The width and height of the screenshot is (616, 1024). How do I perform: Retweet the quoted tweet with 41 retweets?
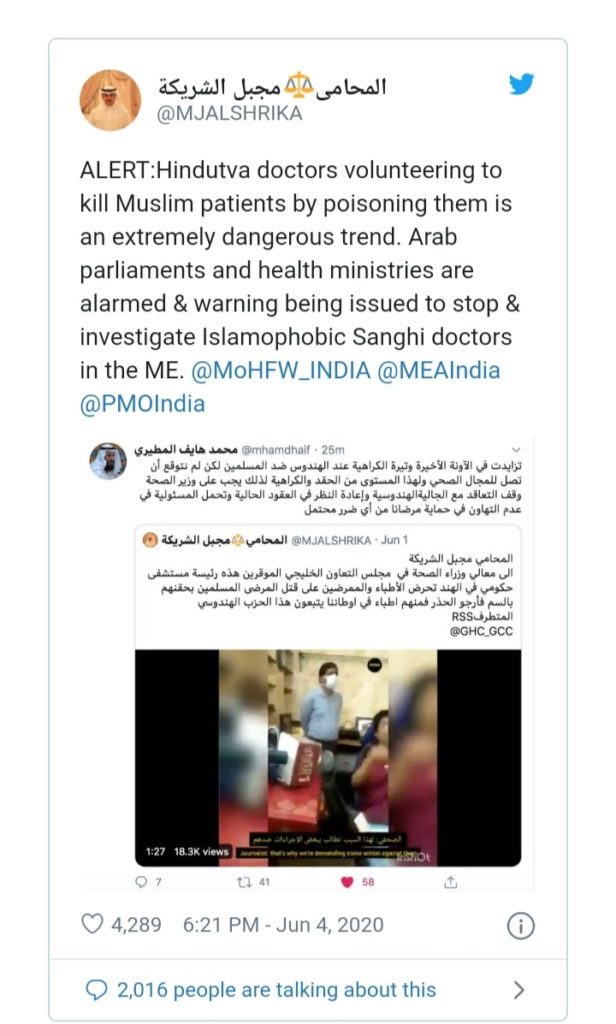[x=244, y=882]
